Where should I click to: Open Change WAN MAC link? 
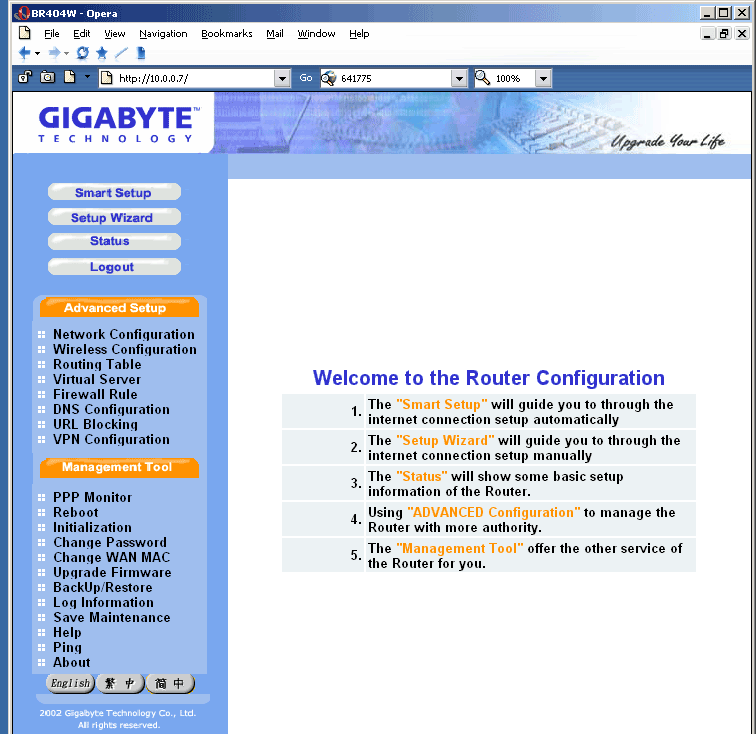pos(111,557)
